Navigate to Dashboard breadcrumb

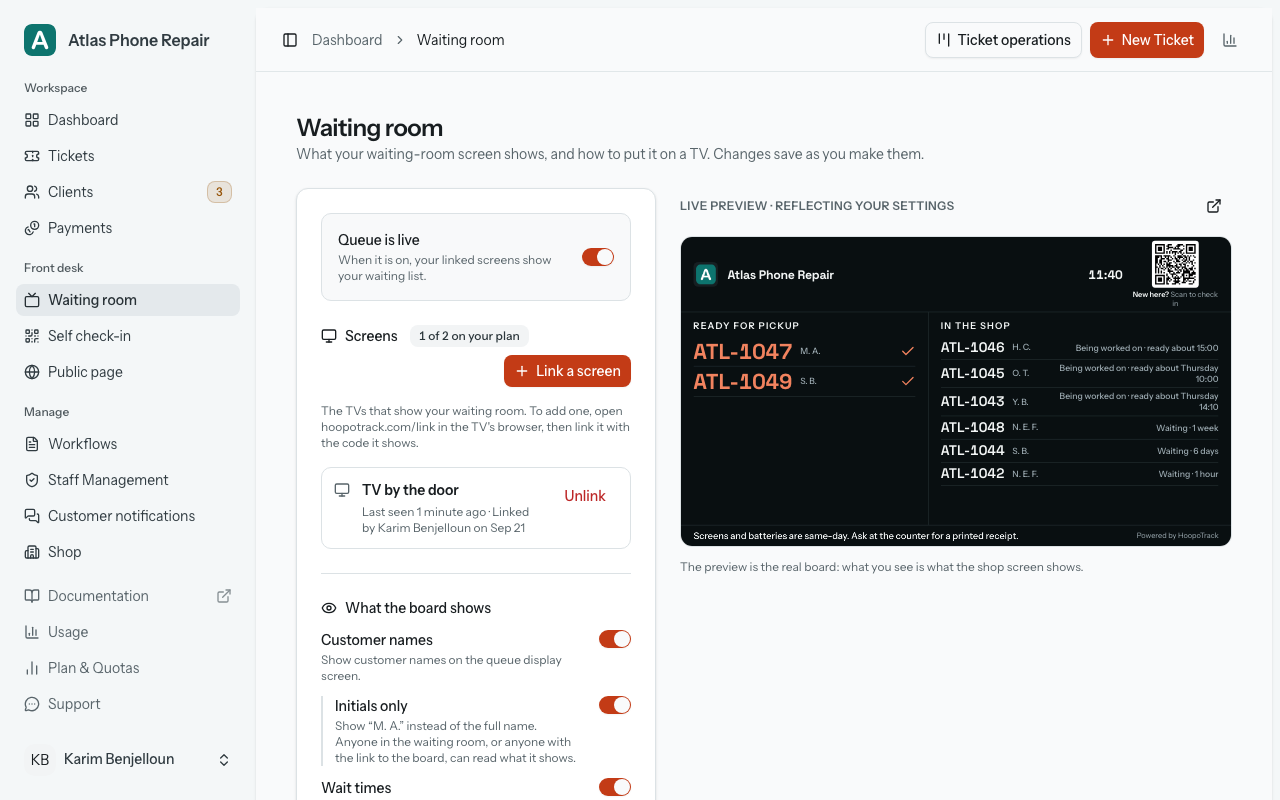[347, 40]
